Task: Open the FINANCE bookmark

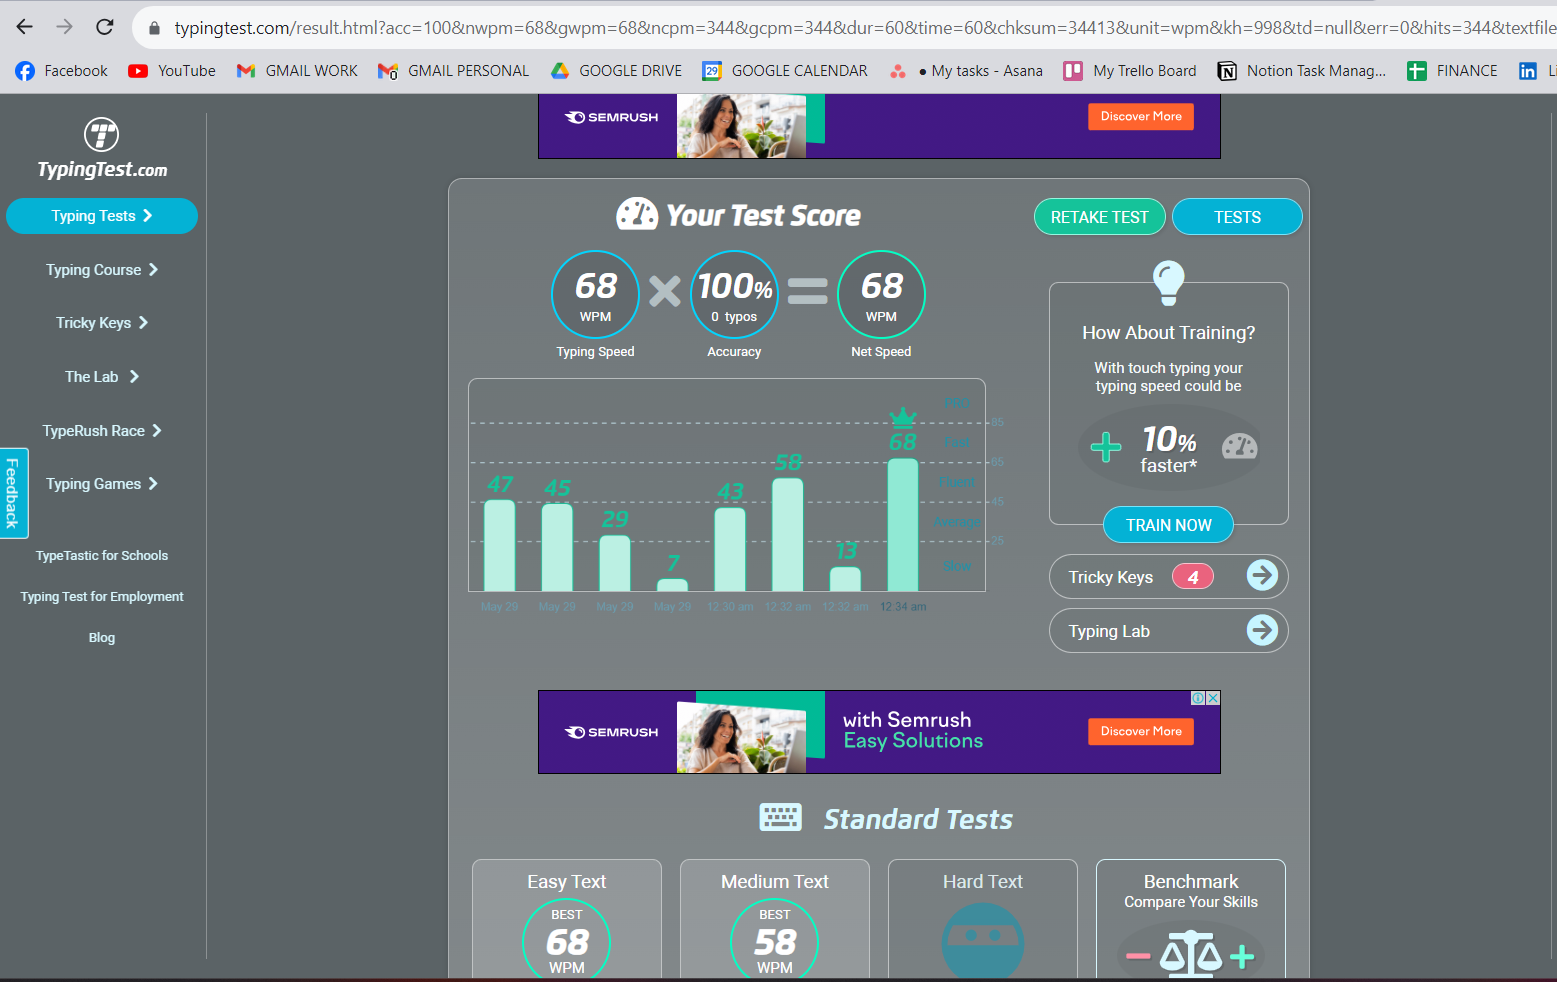Action: [x=1452, y=71]
